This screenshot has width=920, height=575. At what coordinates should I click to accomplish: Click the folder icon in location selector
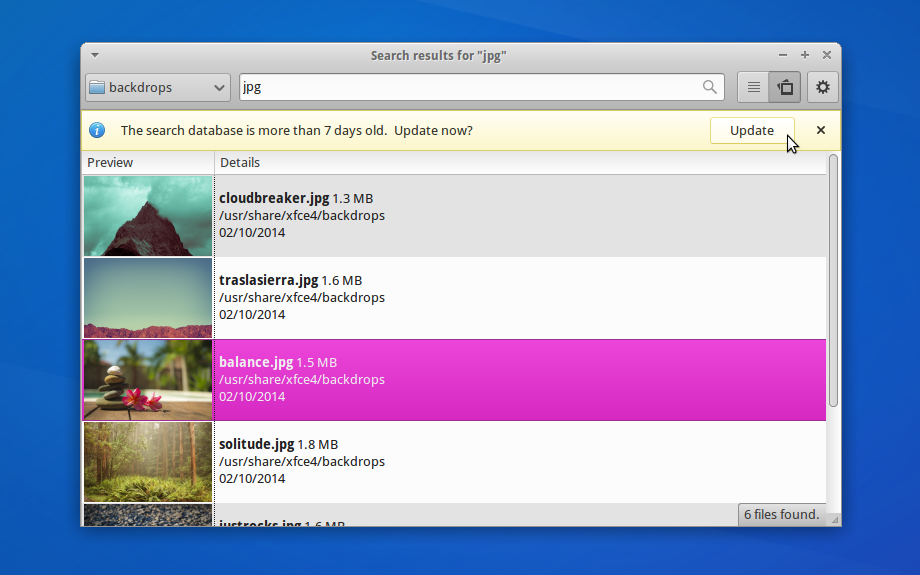tap(97, 87)
